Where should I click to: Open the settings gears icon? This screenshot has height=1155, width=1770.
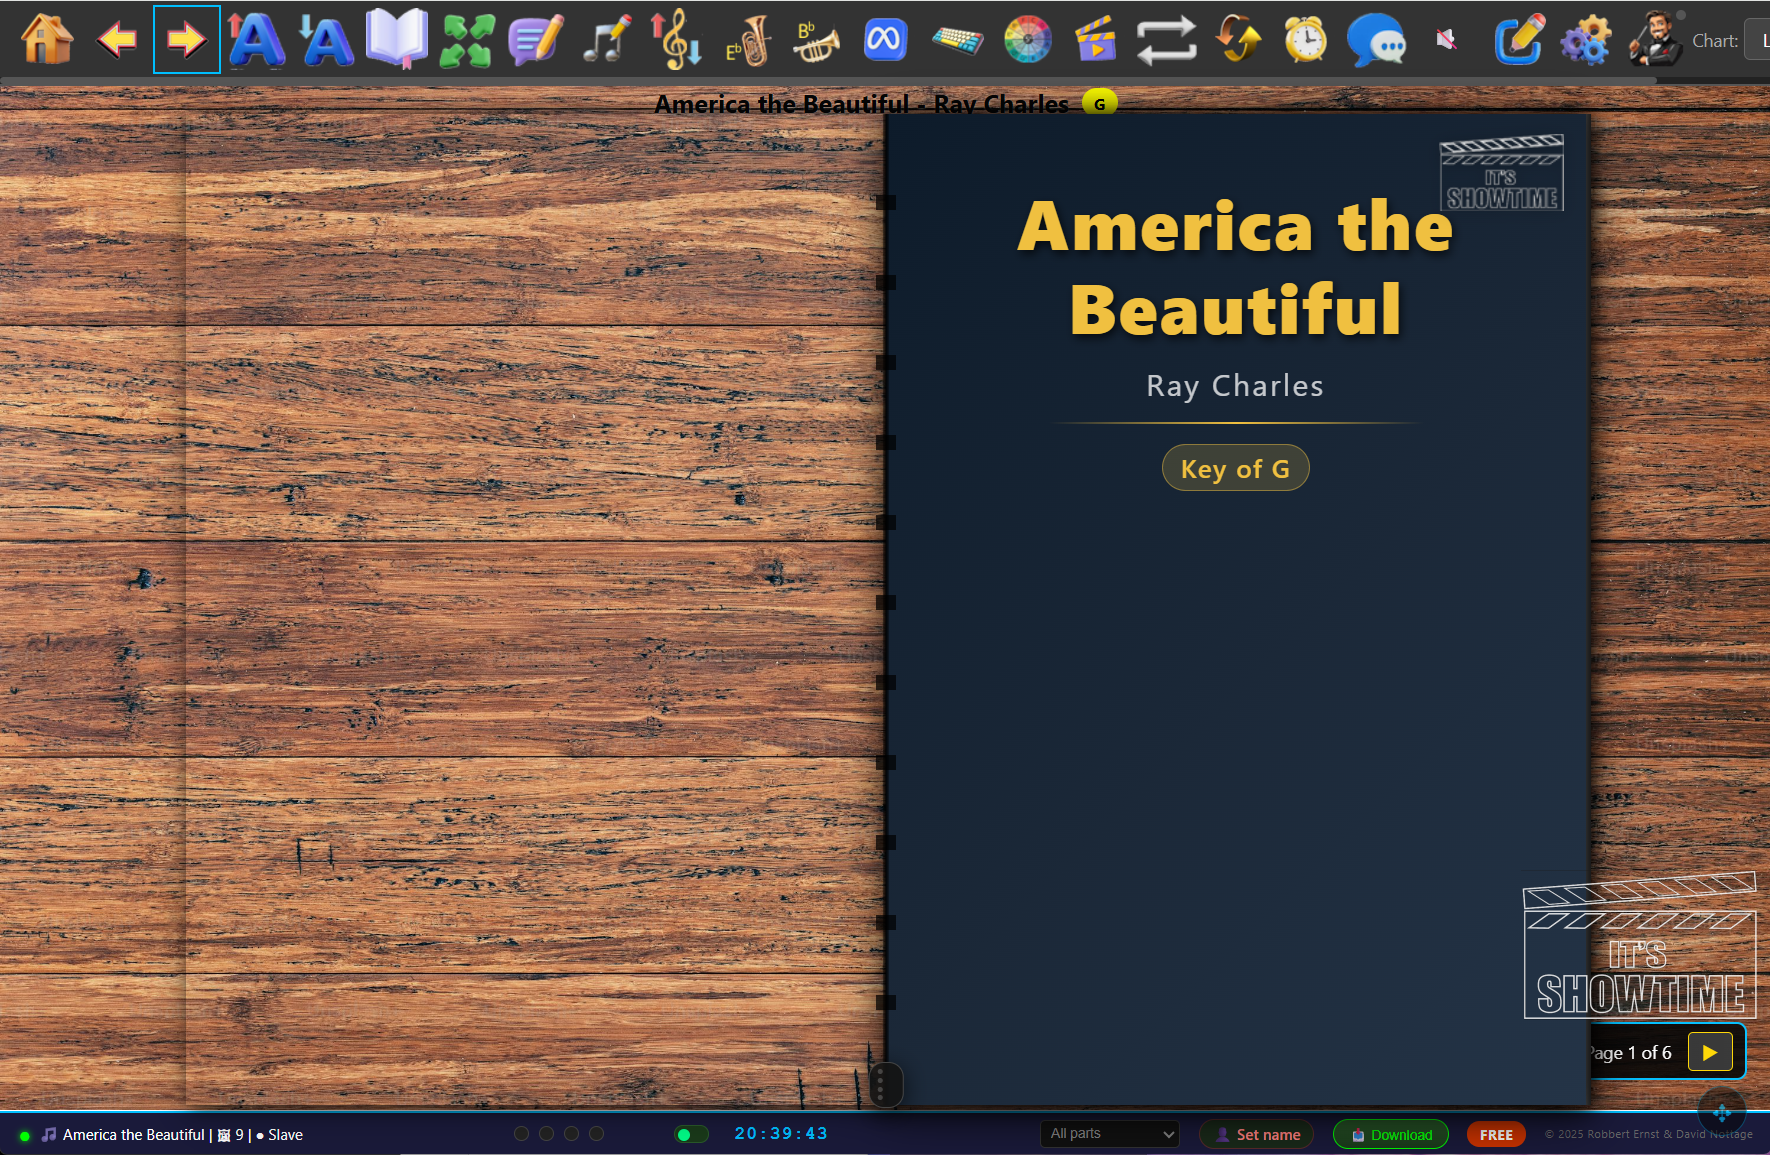(x=1586, y=40)
